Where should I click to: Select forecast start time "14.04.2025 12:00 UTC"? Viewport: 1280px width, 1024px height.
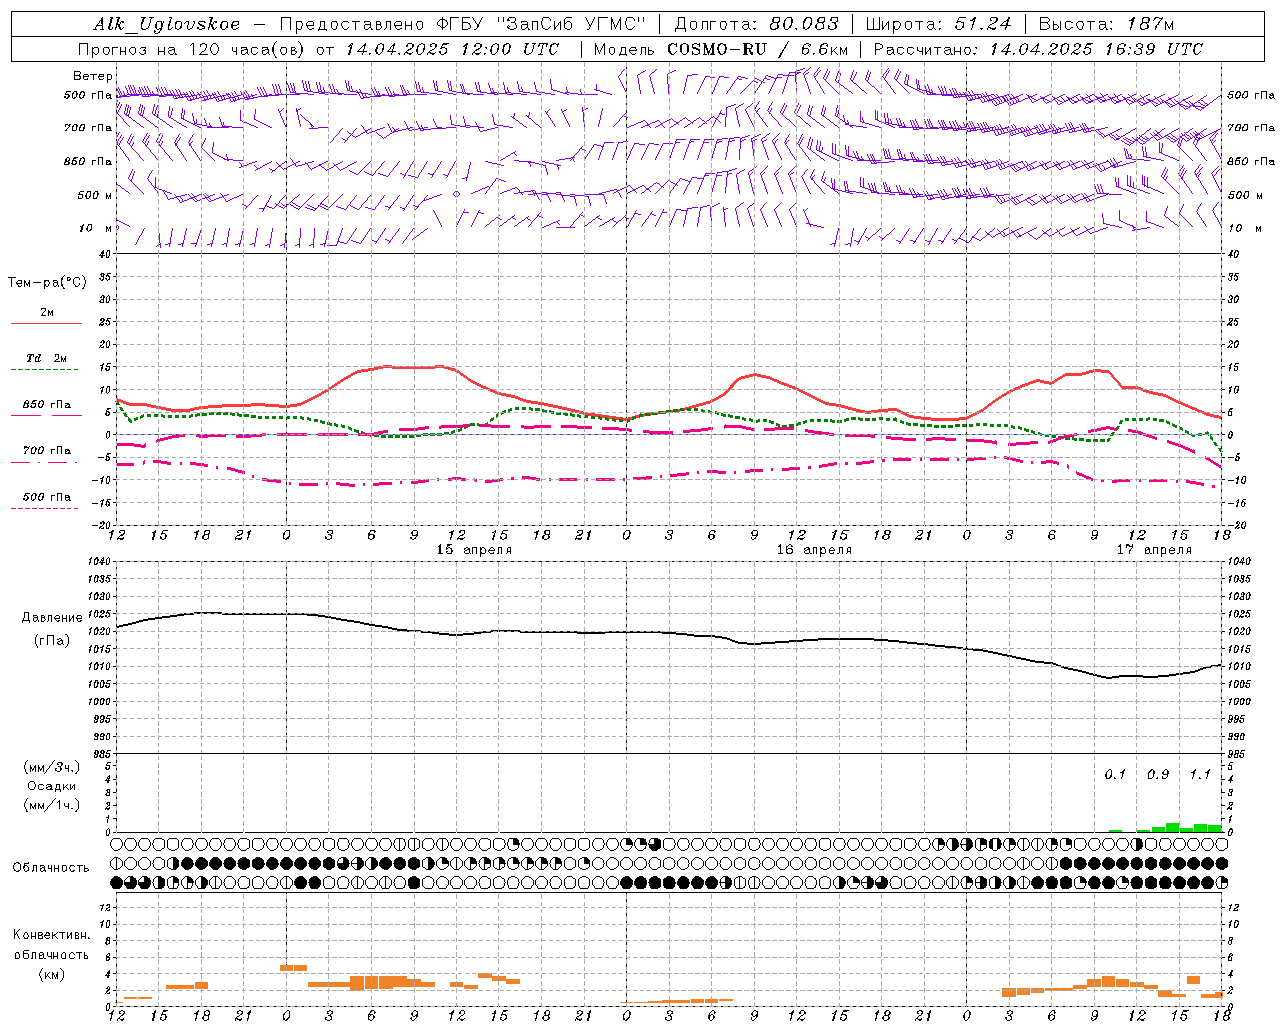453,49
